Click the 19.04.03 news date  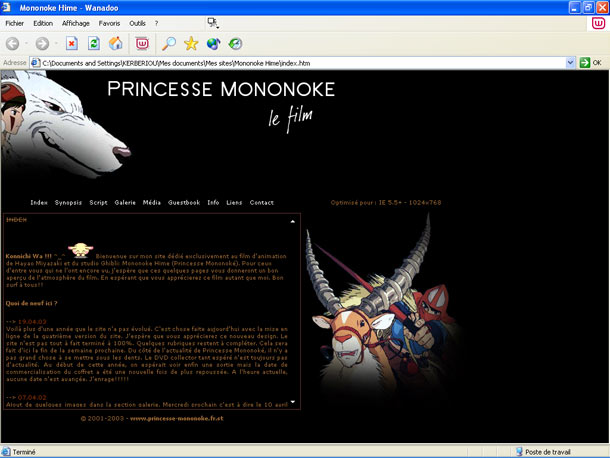(x=32, y=321)
